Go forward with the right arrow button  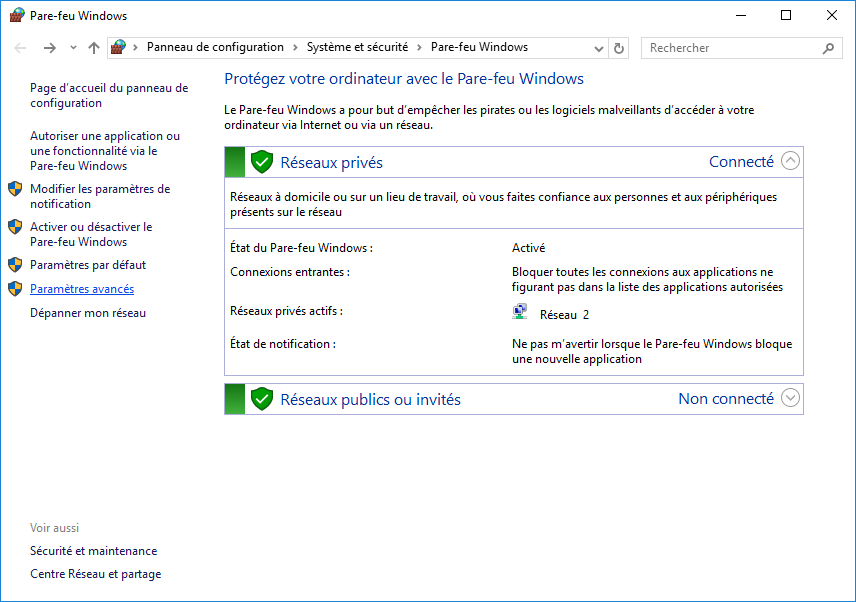[x=50, y=48]
